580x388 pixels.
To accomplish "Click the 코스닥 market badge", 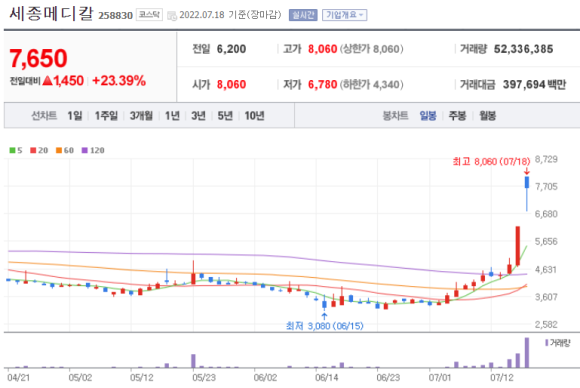I will pyautogui.click(x=149, y=15).
